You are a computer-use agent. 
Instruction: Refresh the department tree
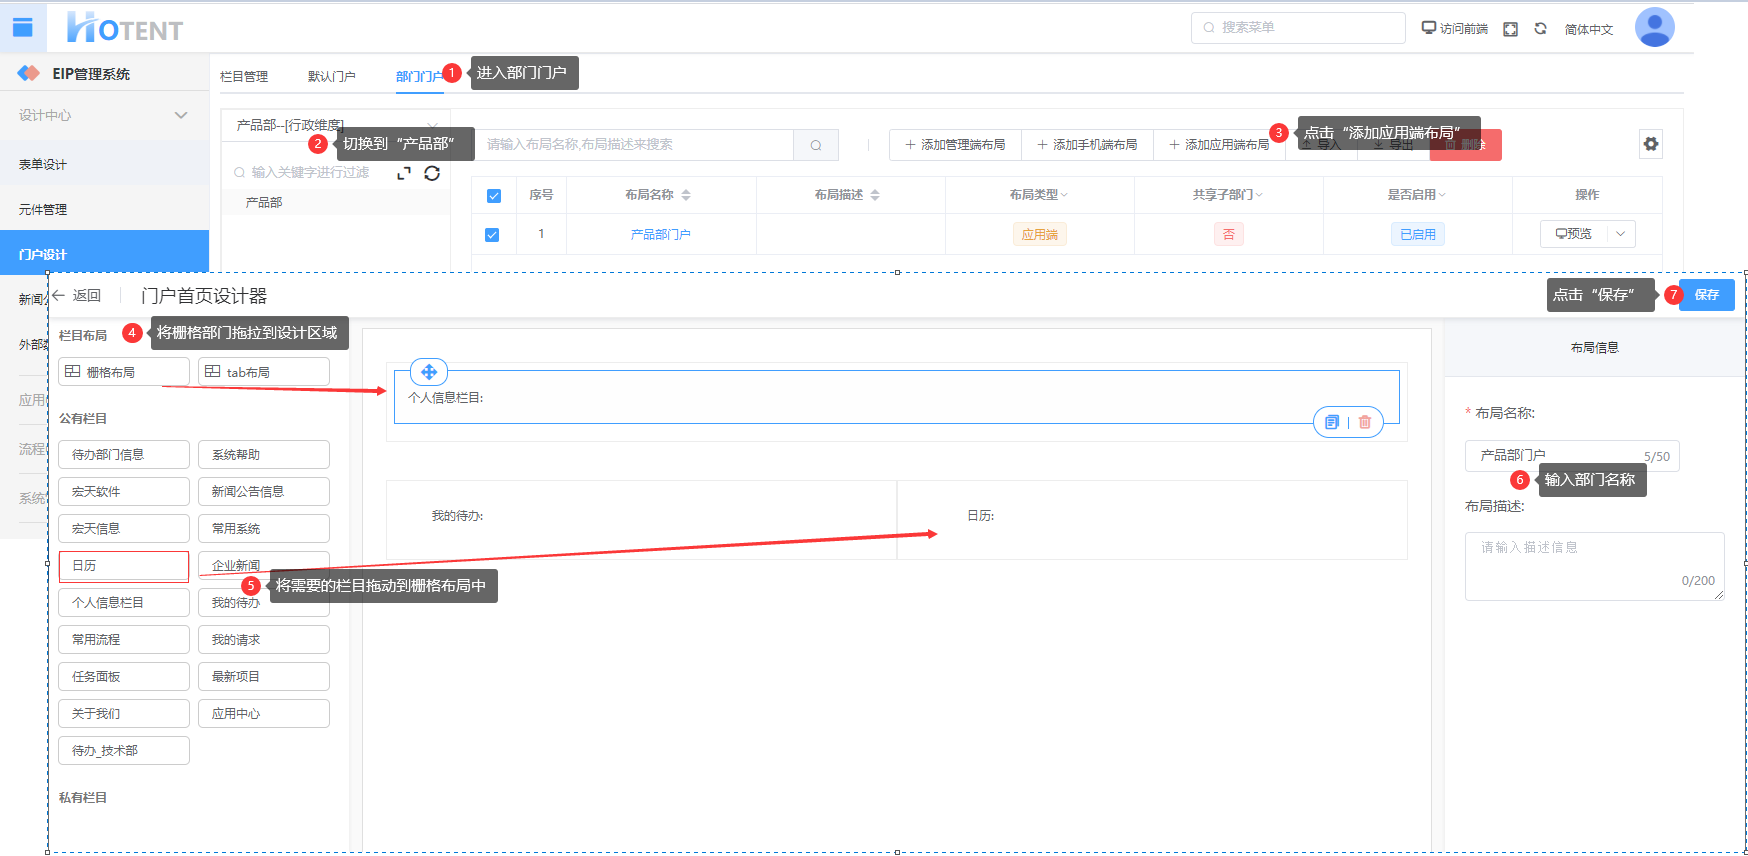click(432, 173)
